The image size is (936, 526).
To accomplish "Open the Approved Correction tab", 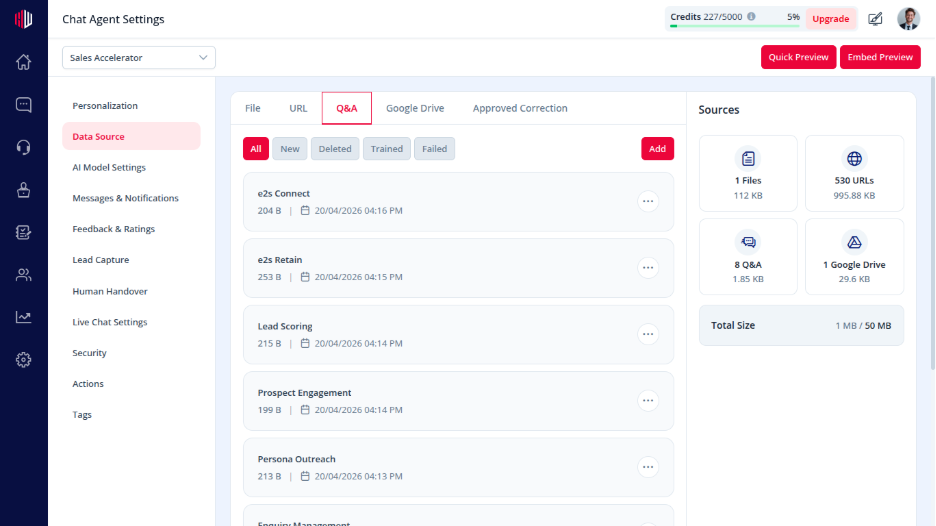I will pos(520,108).
